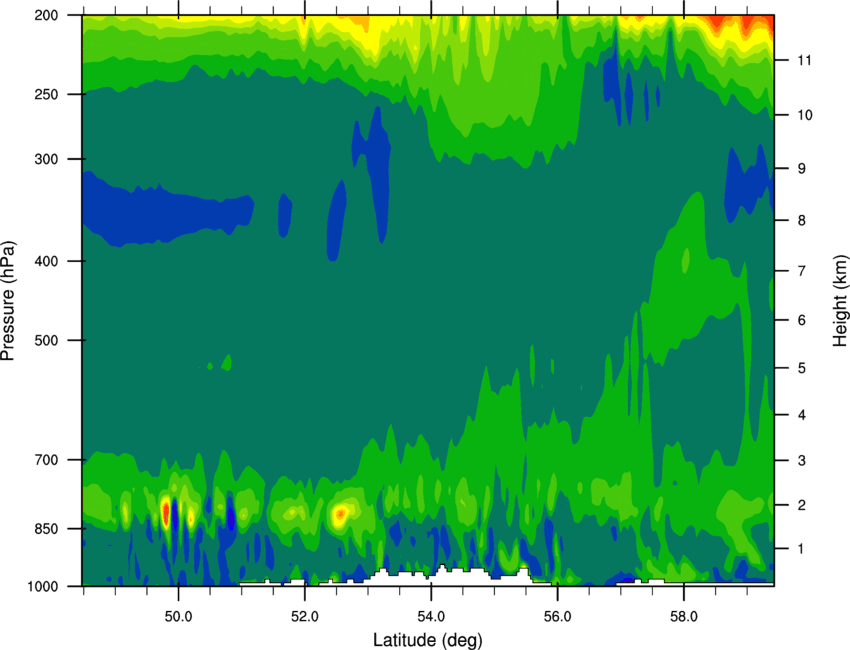Click the 56.0 latitude label

click(x=557, y=617)
